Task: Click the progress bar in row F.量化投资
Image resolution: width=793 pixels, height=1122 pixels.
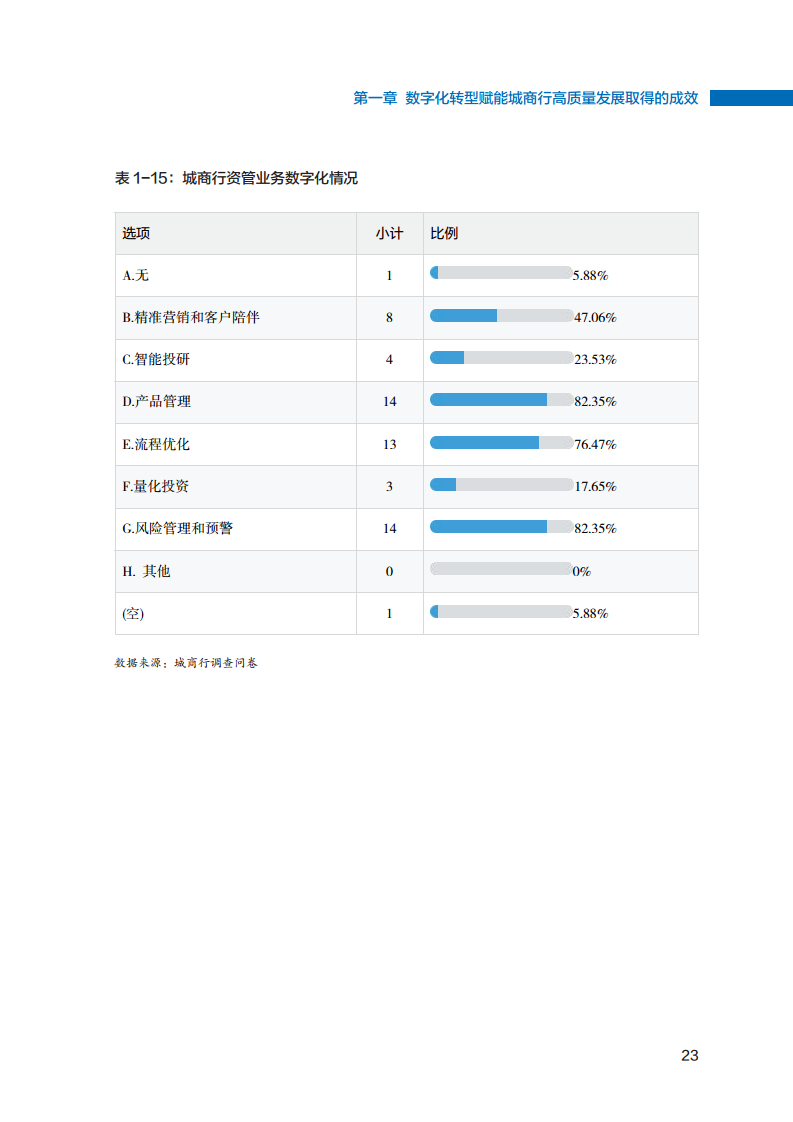Action: pyautogui.click(x=501, y=485)
